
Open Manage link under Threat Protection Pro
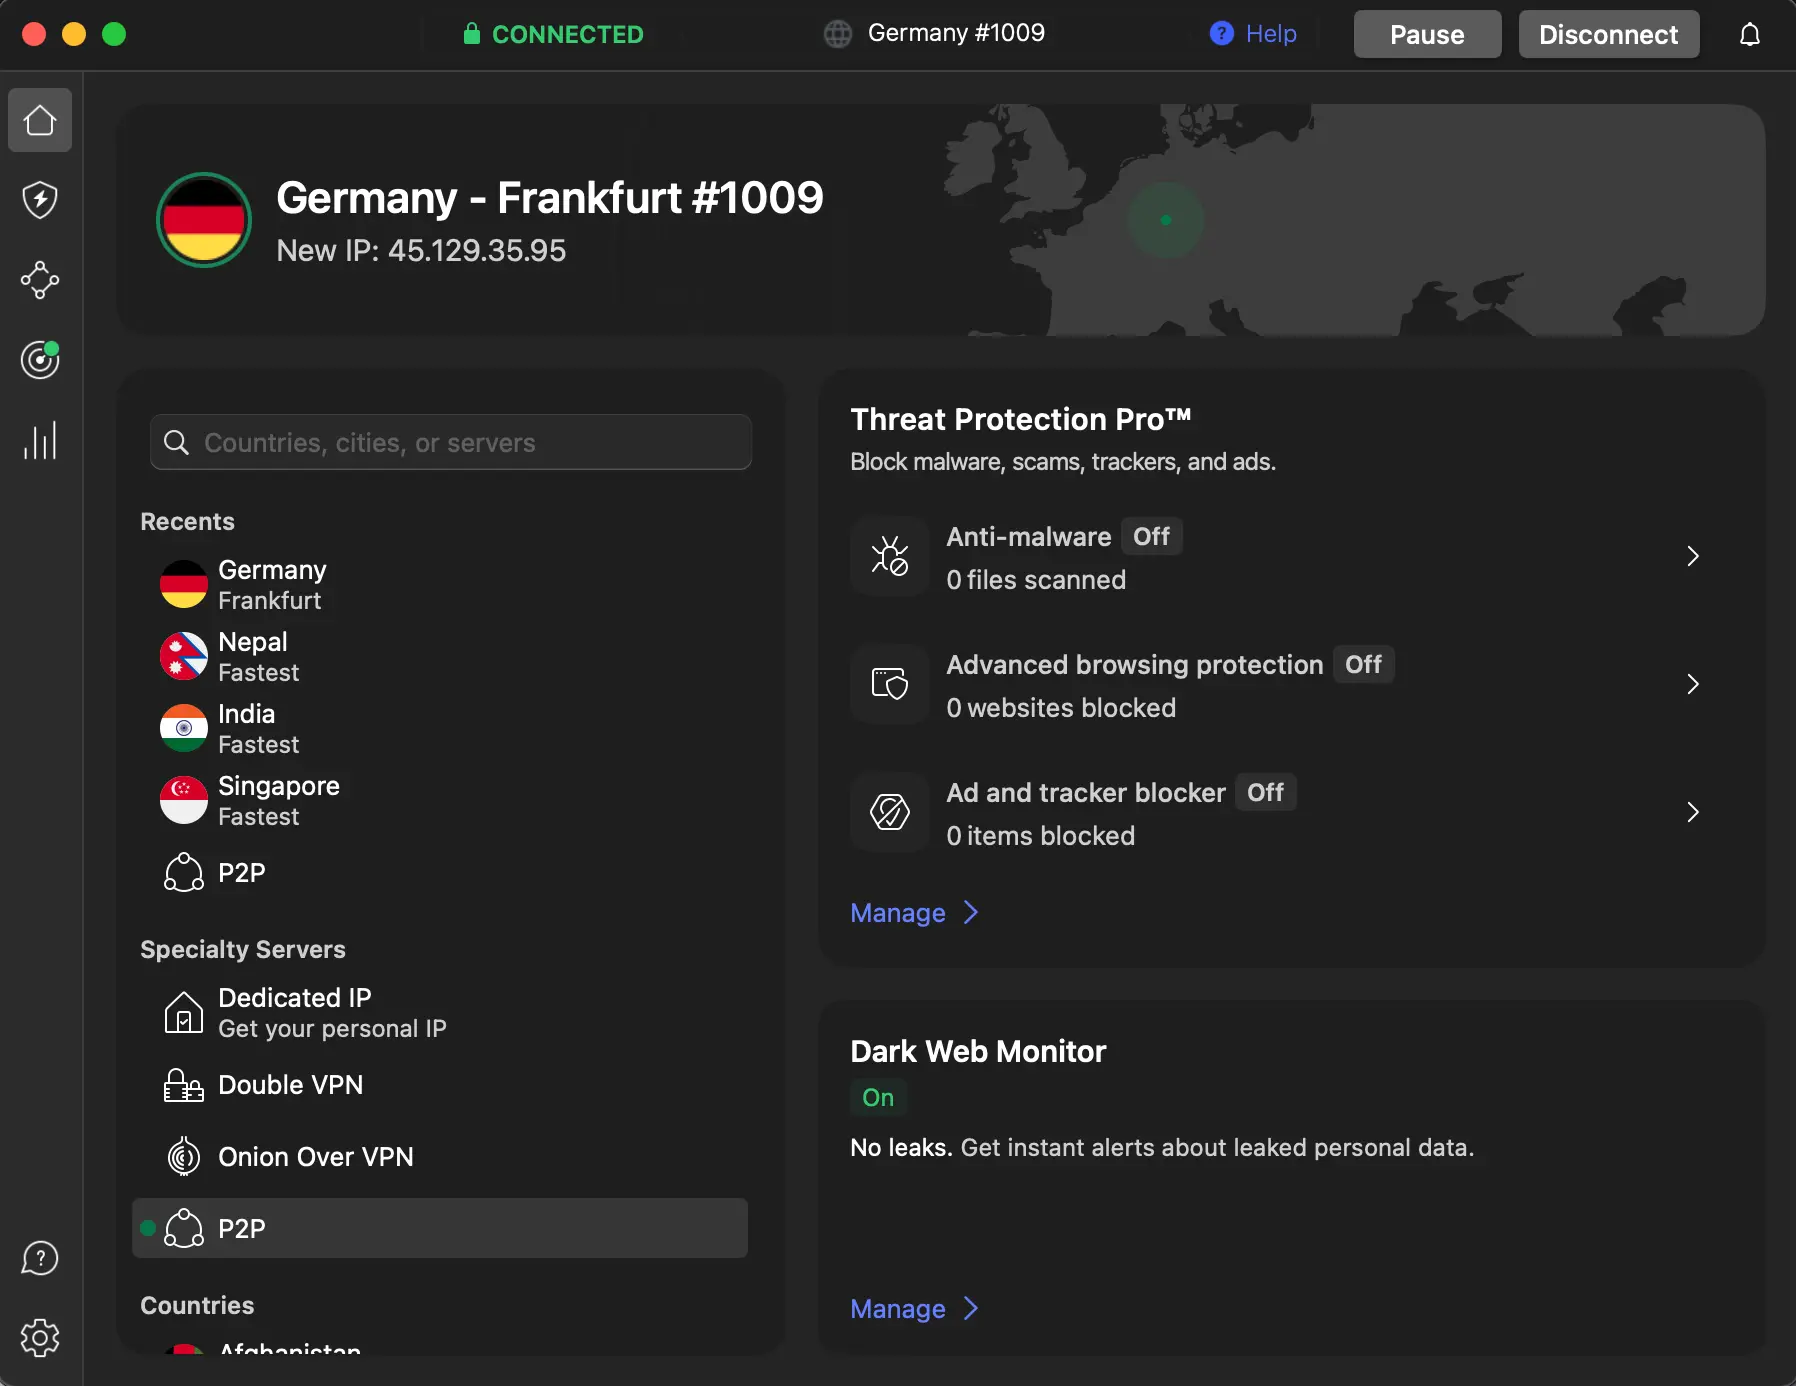(897, 913)
